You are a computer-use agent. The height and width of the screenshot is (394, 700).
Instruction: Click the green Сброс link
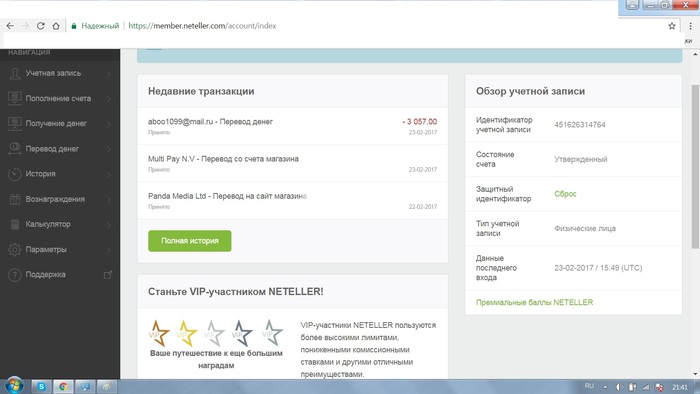(565, 194)
